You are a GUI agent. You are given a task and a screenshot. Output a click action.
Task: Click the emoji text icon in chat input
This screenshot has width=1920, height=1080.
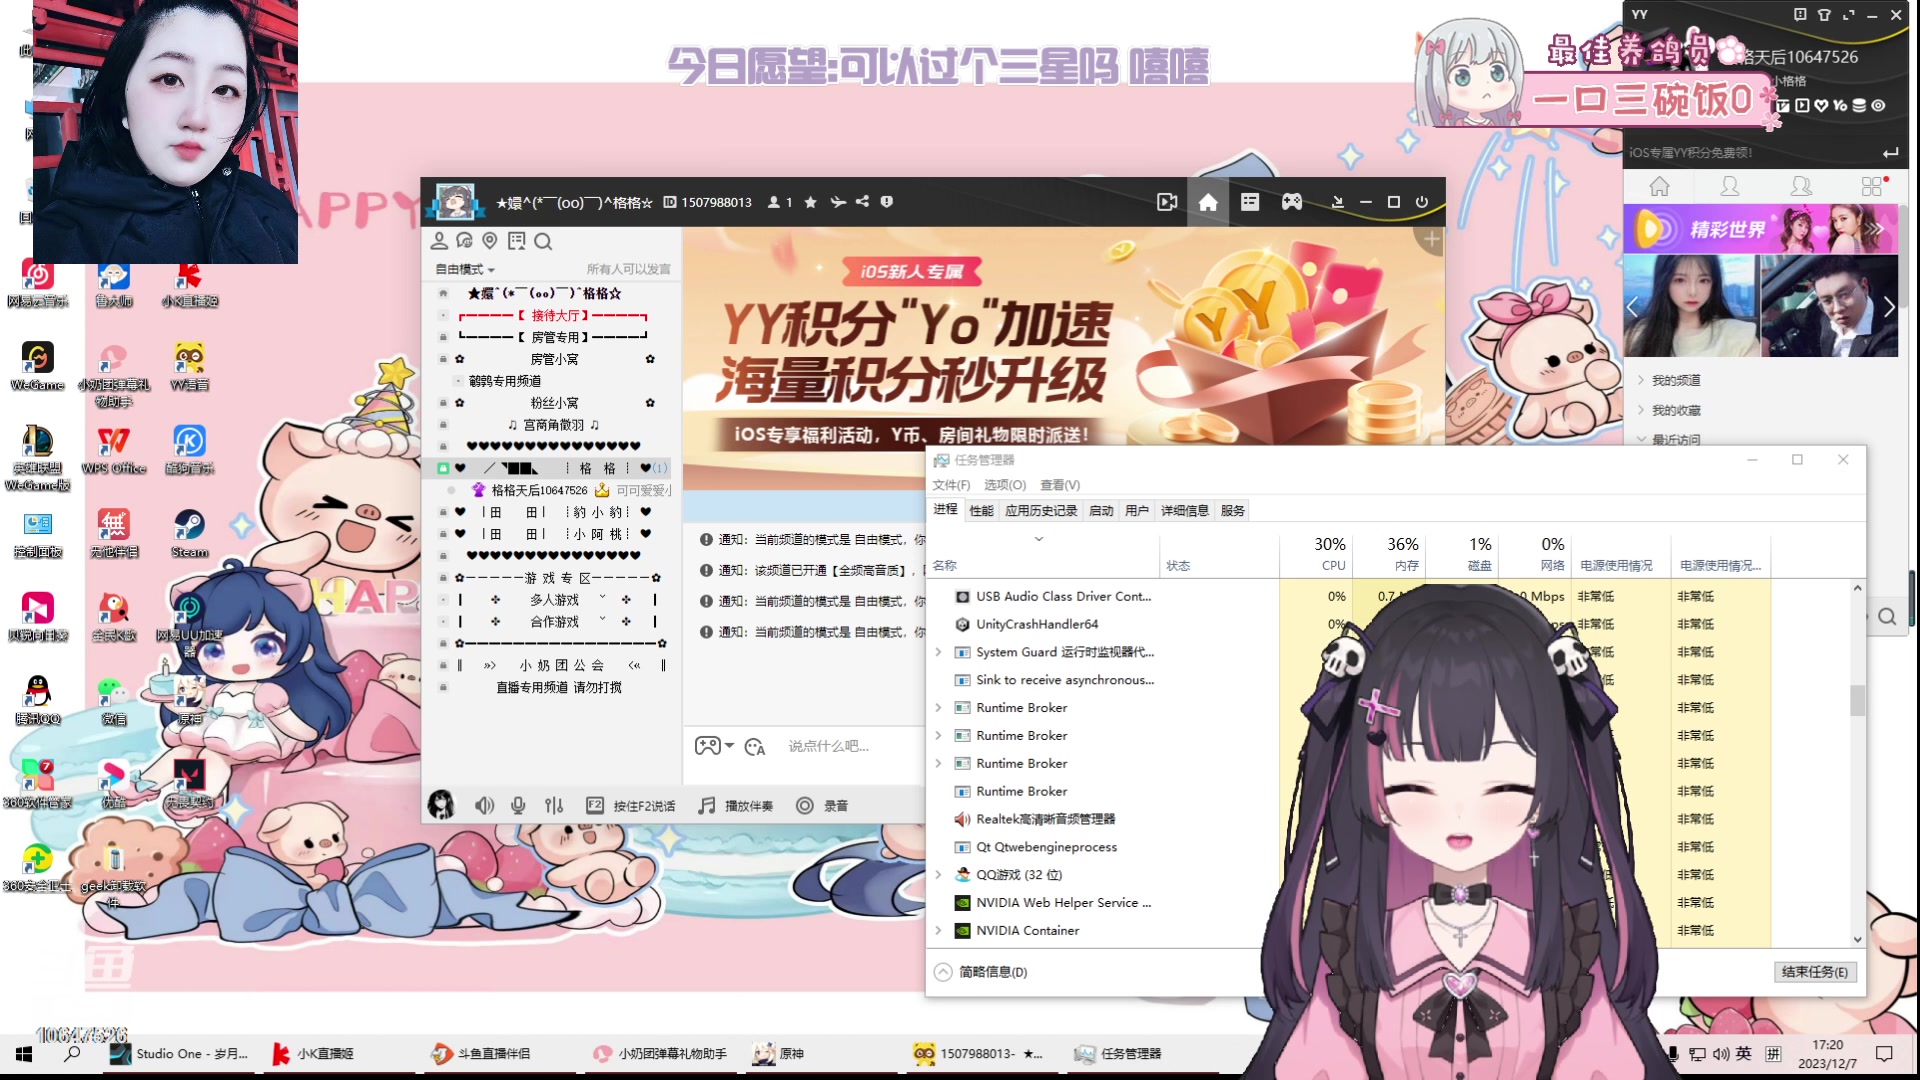pyautogui.click(x=755, y=747)
